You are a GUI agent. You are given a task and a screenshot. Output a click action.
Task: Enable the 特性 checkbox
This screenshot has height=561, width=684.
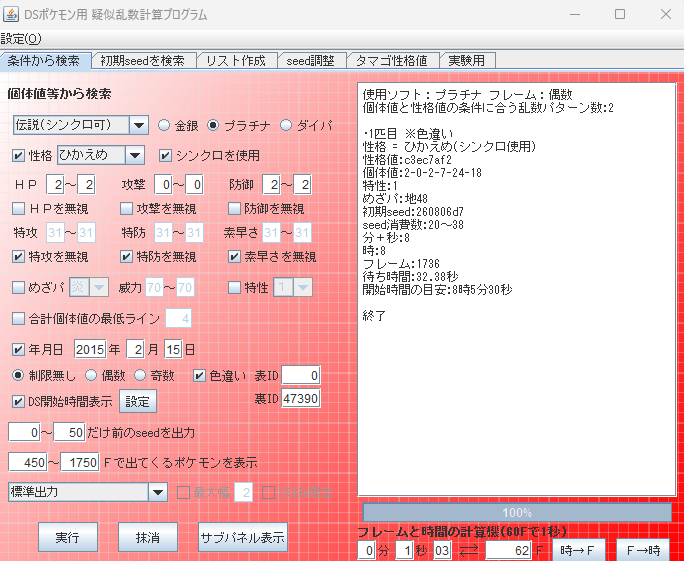coord(234,287)
